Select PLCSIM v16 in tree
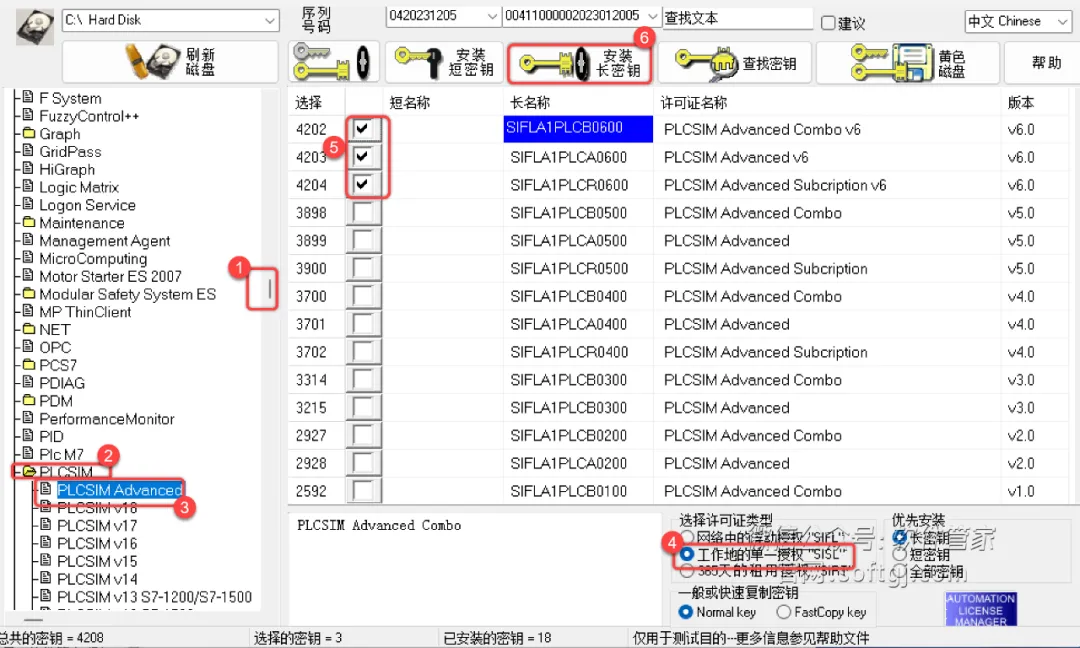Image resolution: width=1080 pixels, height=648 pixels. pyautogui.click(x=97, y=543)
